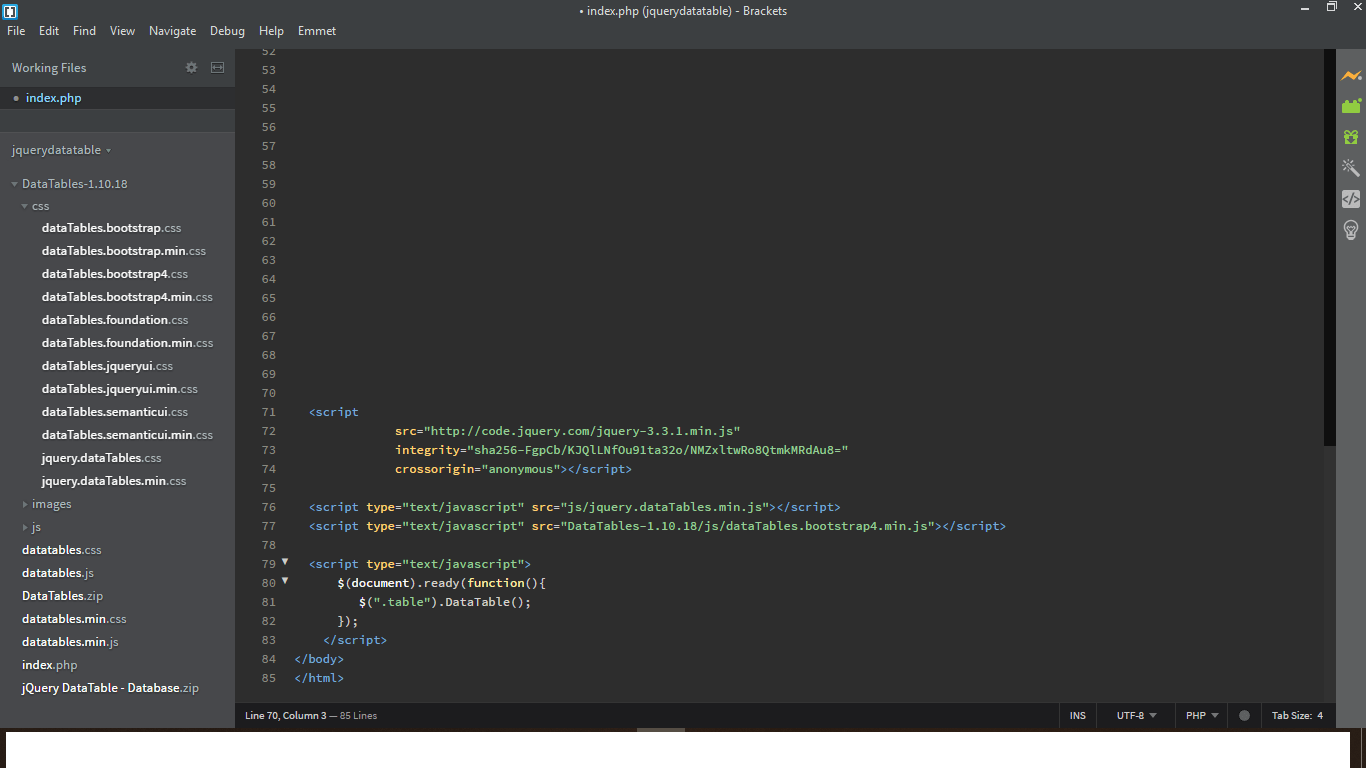This screenshot has height=768, width=1366.
Task: Toggle the code fold arrow at line 80
Action: (285, 581)
